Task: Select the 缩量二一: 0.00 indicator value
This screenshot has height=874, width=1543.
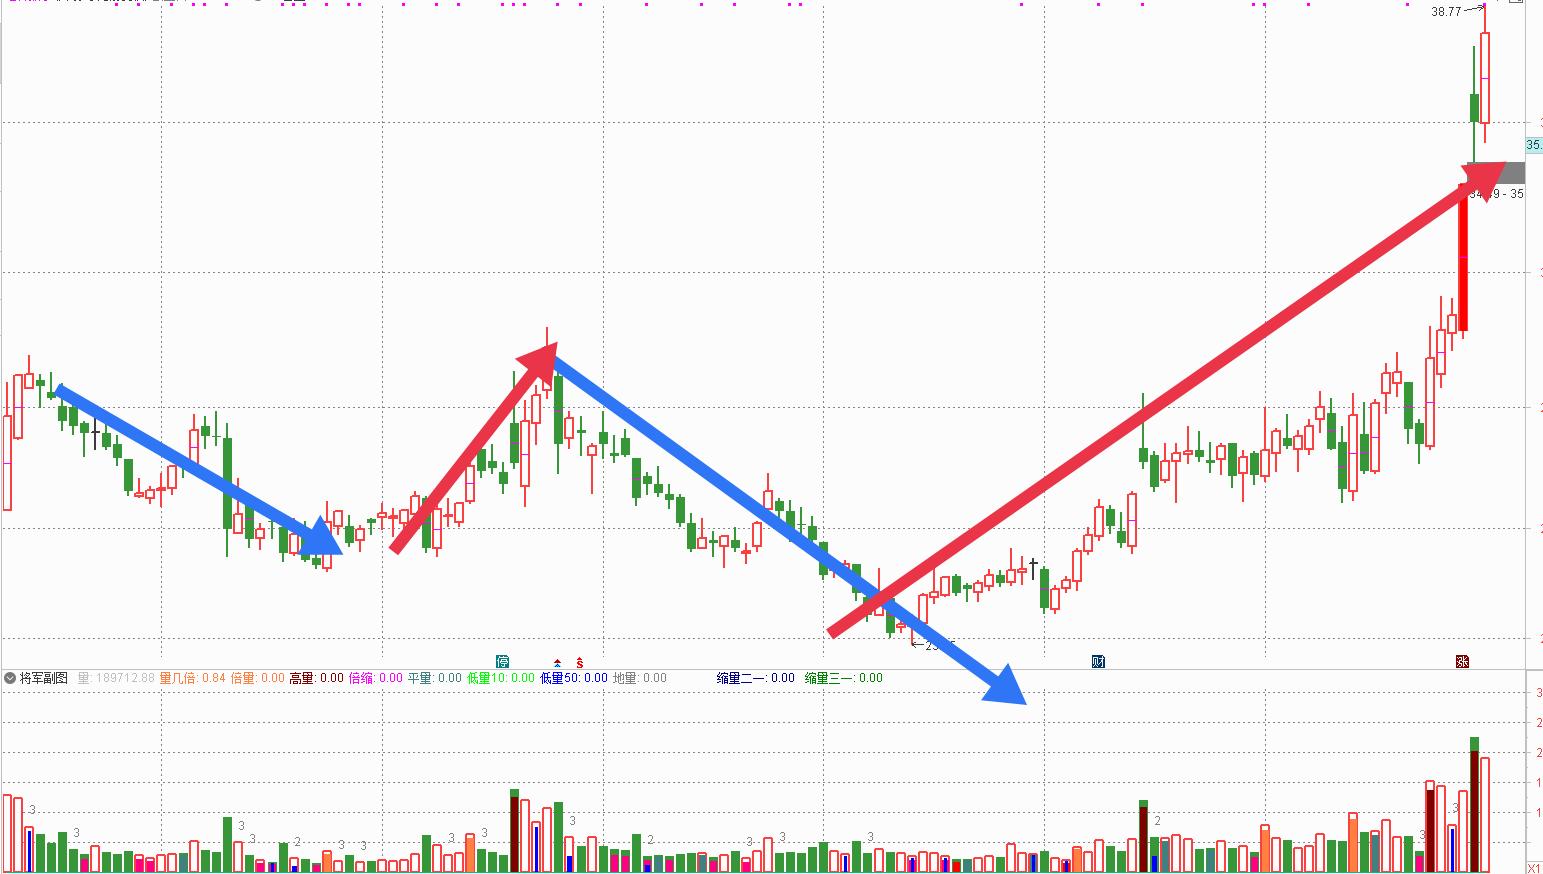Action: [756, 678]
